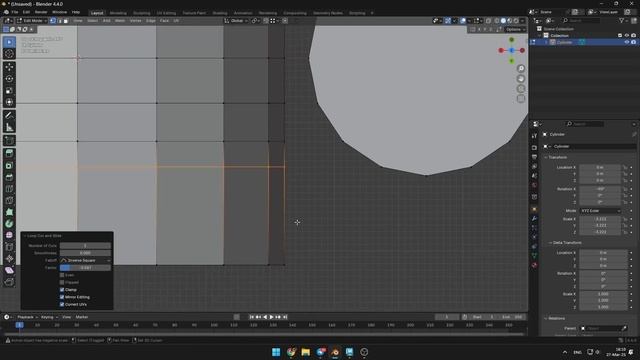Open the Render menu
The image size is (640, 360).
click(41, 12)
